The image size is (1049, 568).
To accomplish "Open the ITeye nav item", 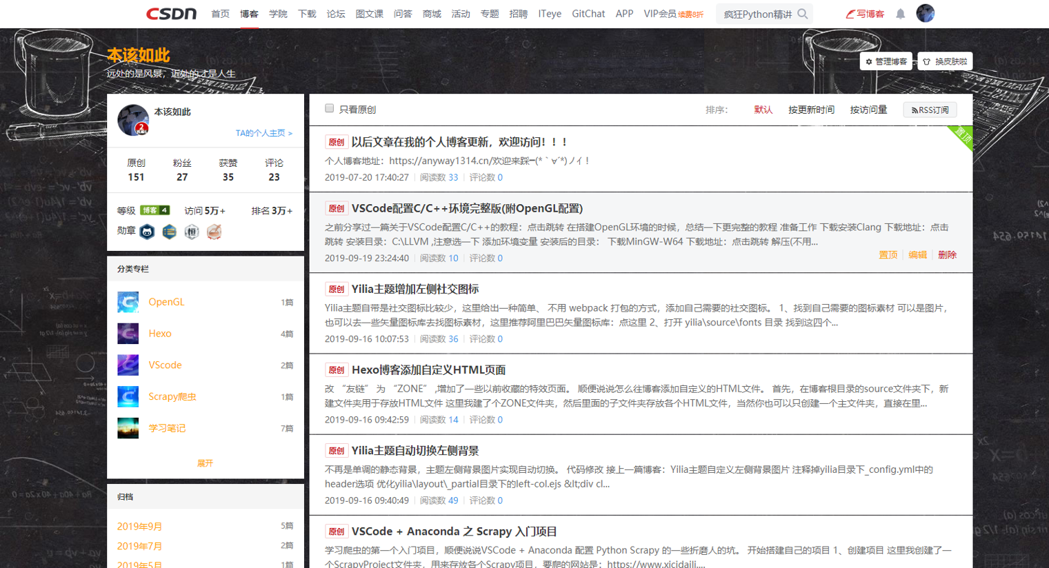I will 549,13.
